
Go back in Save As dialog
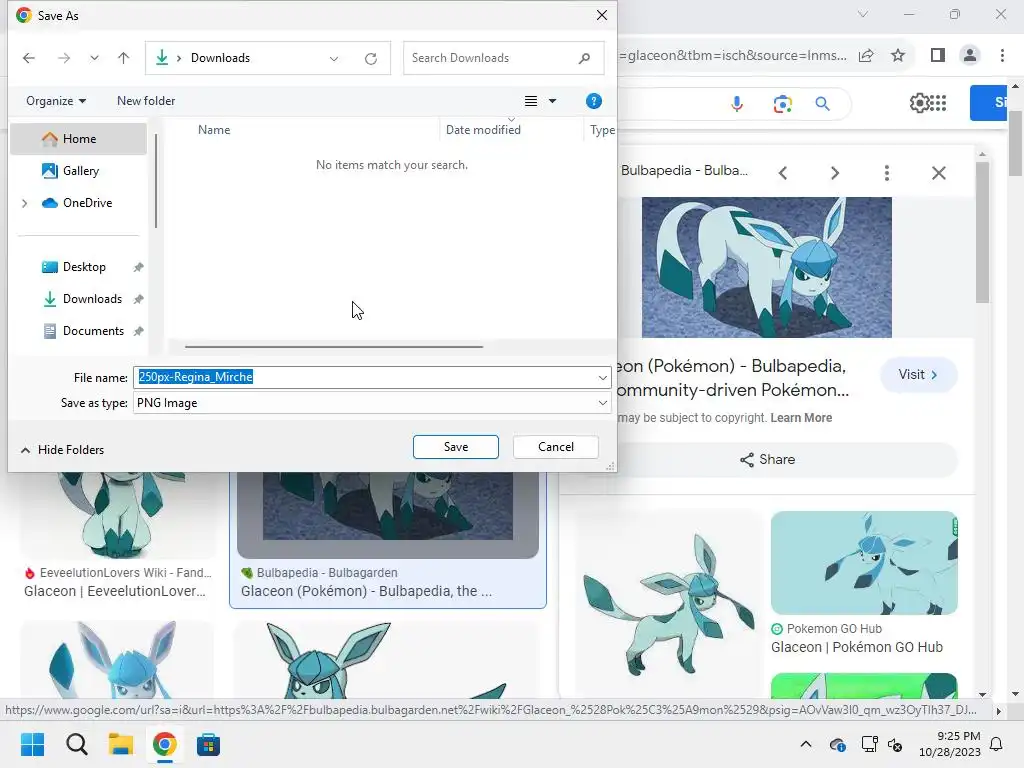coord(29,58)
